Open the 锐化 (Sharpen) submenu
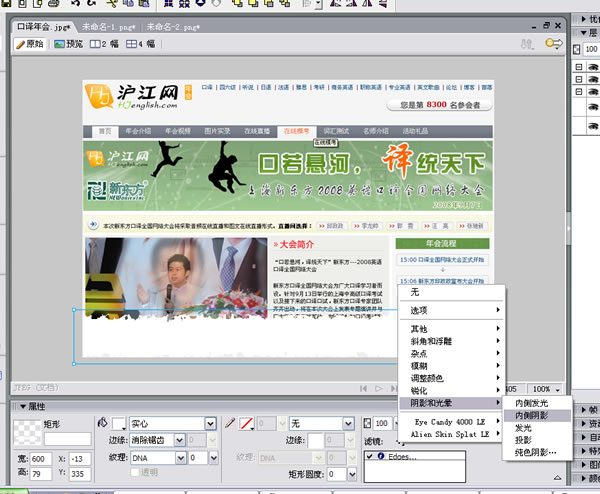The image size is (600, 494). (x=451, y=391)
